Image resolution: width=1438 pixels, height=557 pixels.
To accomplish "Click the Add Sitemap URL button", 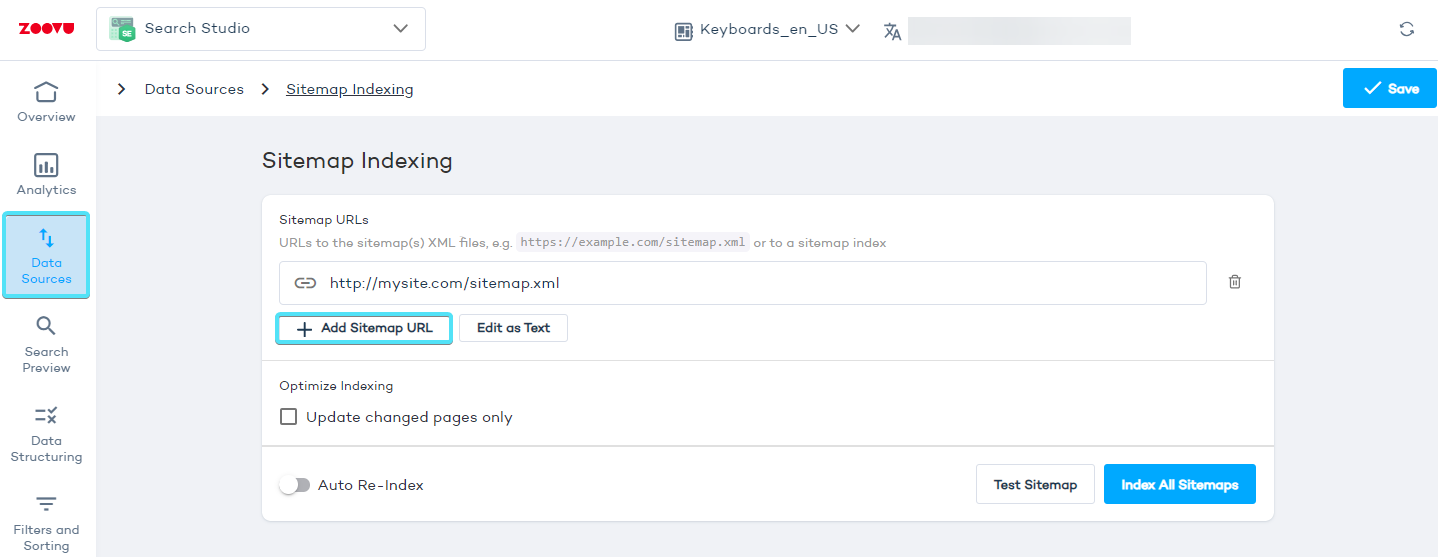I will pyautogui.click(x=364, y=328).
